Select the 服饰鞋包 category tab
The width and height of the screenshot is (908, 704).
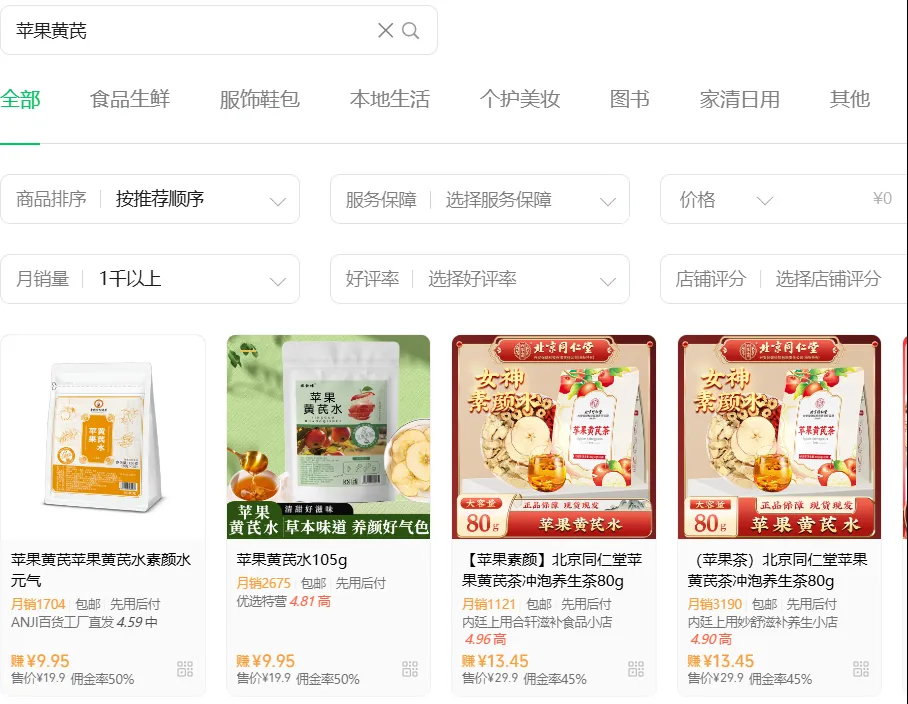[x=259, y=99]
